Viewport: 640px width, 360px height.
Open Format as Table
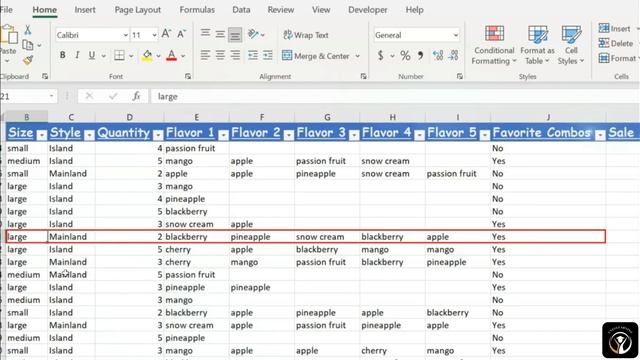tap(537, 45)
